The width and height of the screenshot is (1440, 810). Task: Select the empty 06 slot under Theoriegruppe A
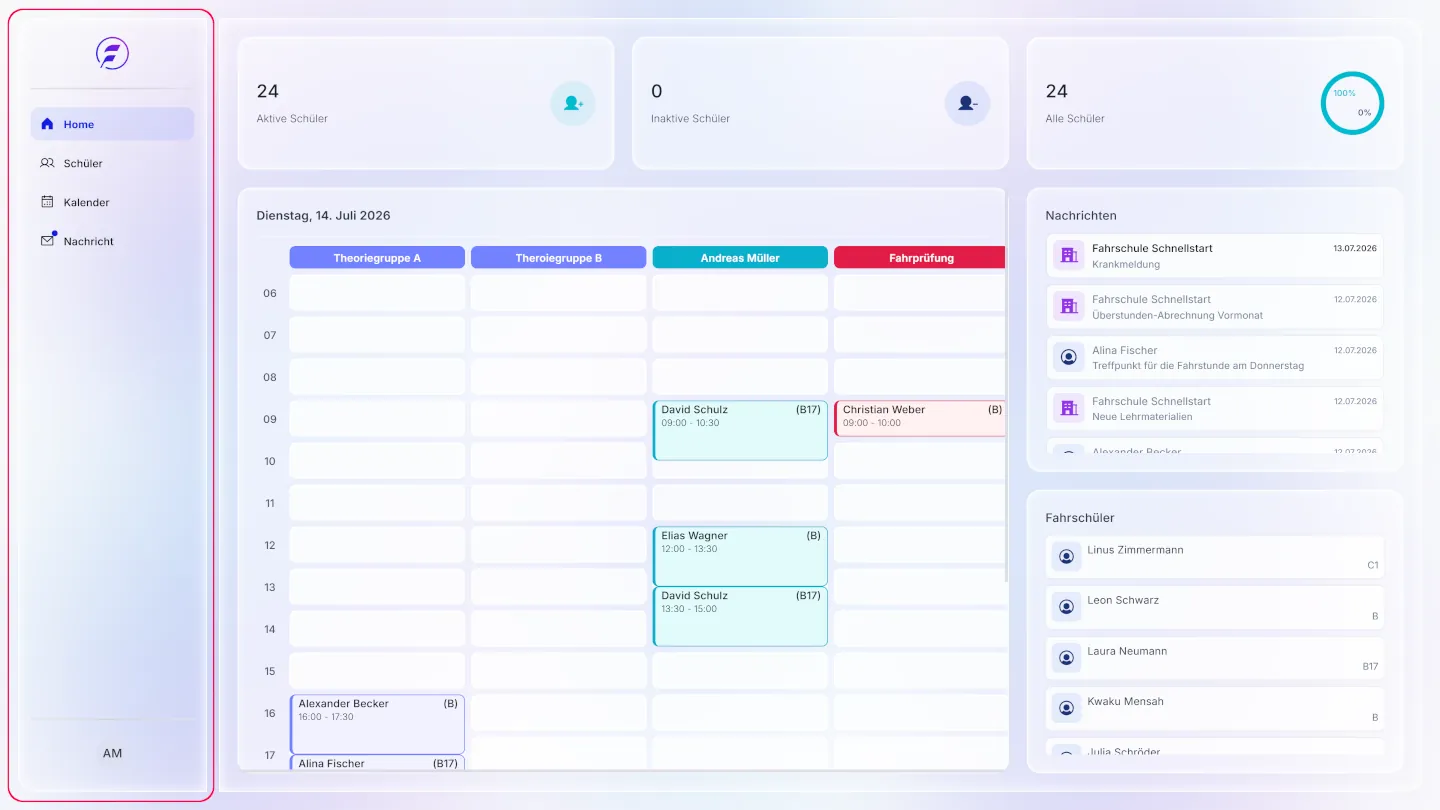(377, 293)
